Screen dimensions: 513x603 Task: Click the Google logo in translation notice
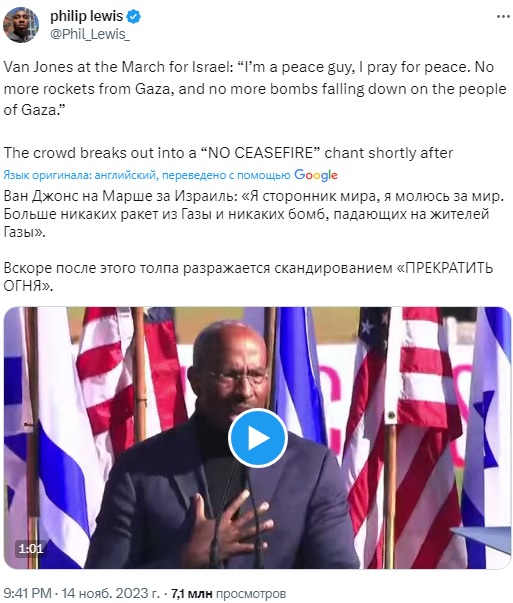pyautogui.click(x=316, y=175)
